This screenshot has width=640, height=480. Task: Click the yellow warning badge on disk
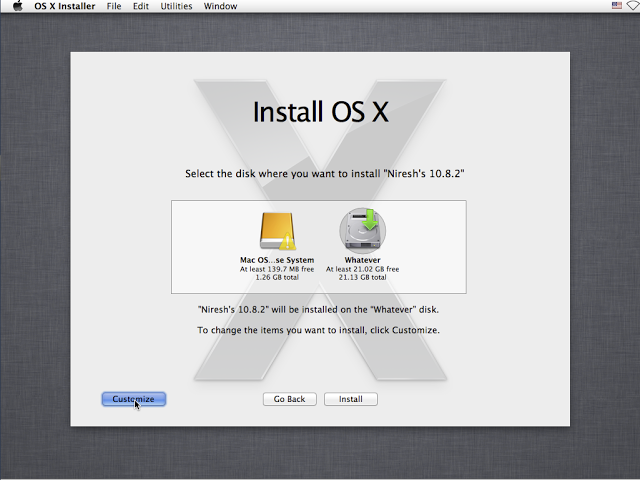coord(289,242)
